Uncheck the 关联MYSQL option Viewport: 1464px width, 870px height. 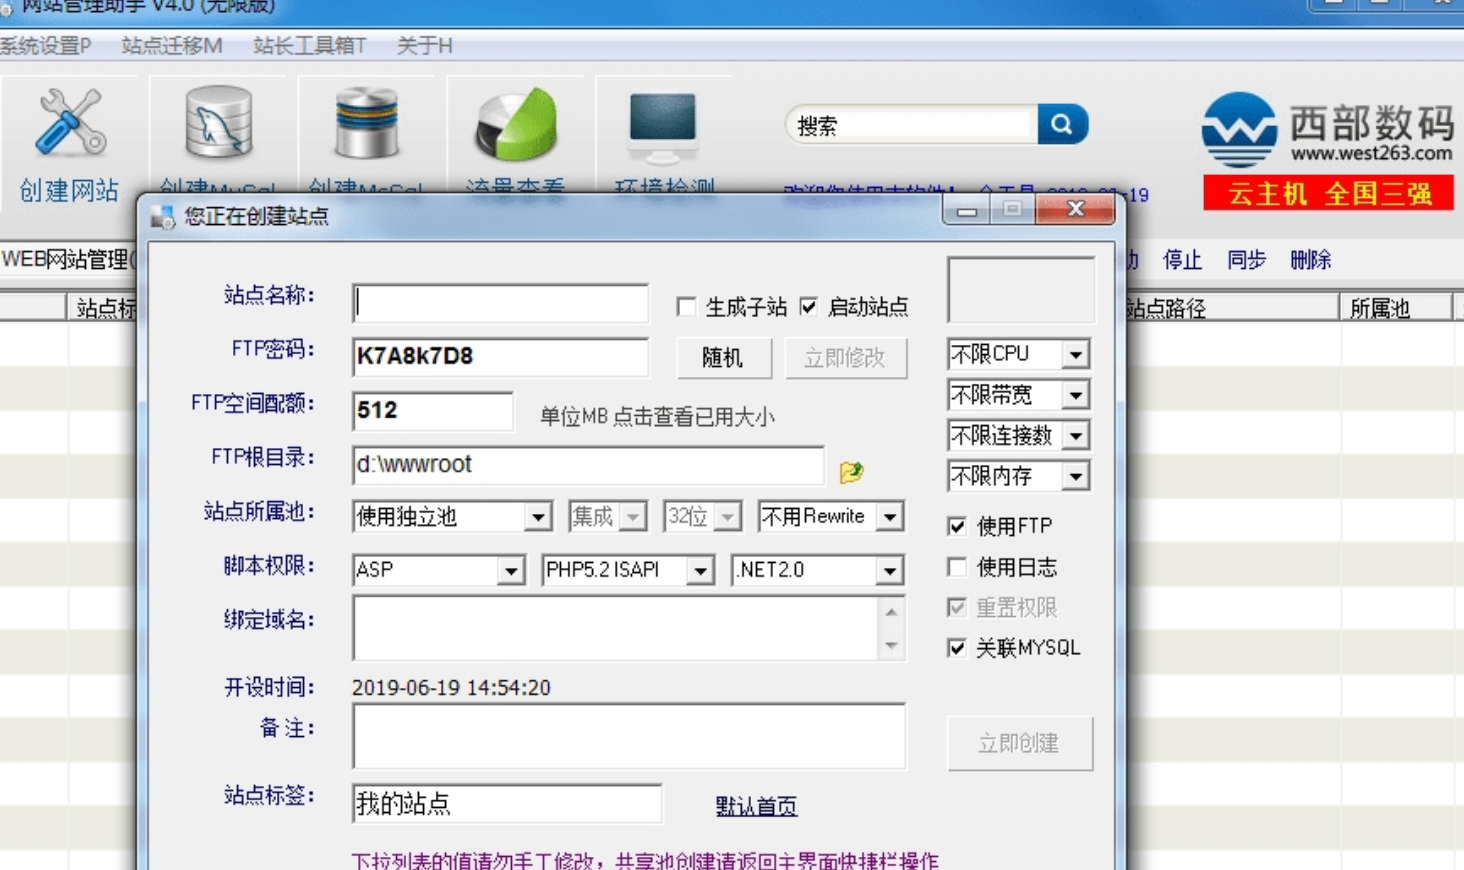pyautogui.click(x=957, y=648)
